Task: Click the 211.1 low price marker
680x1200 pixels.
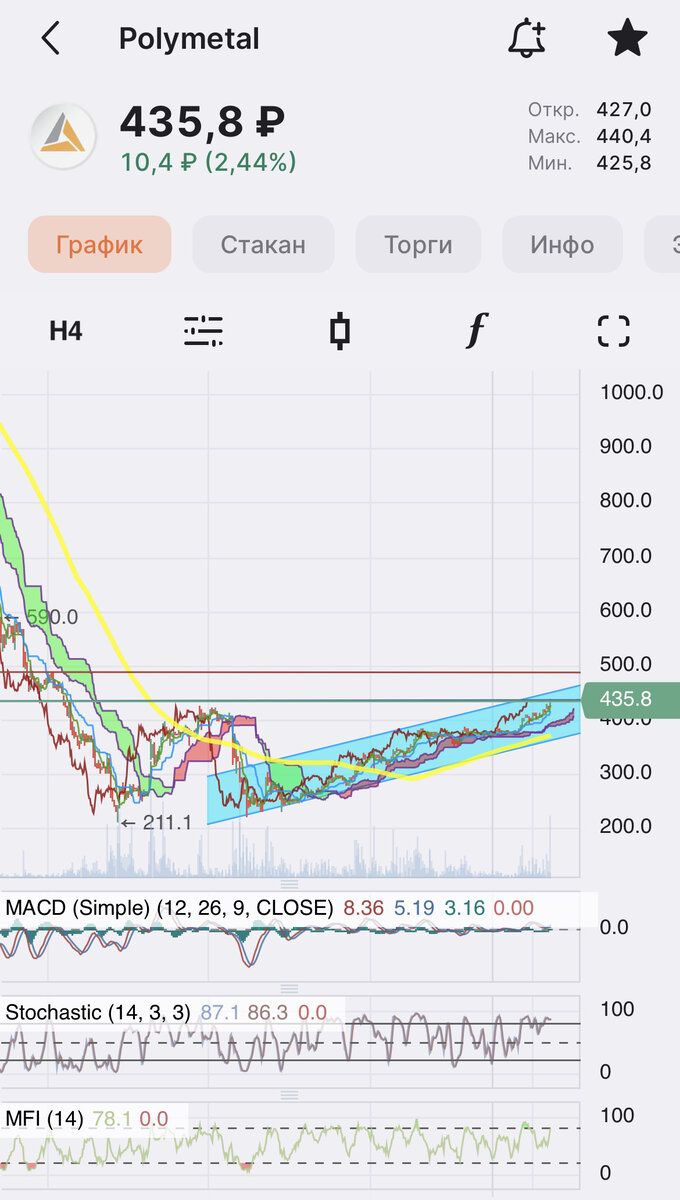Action: 154,823
